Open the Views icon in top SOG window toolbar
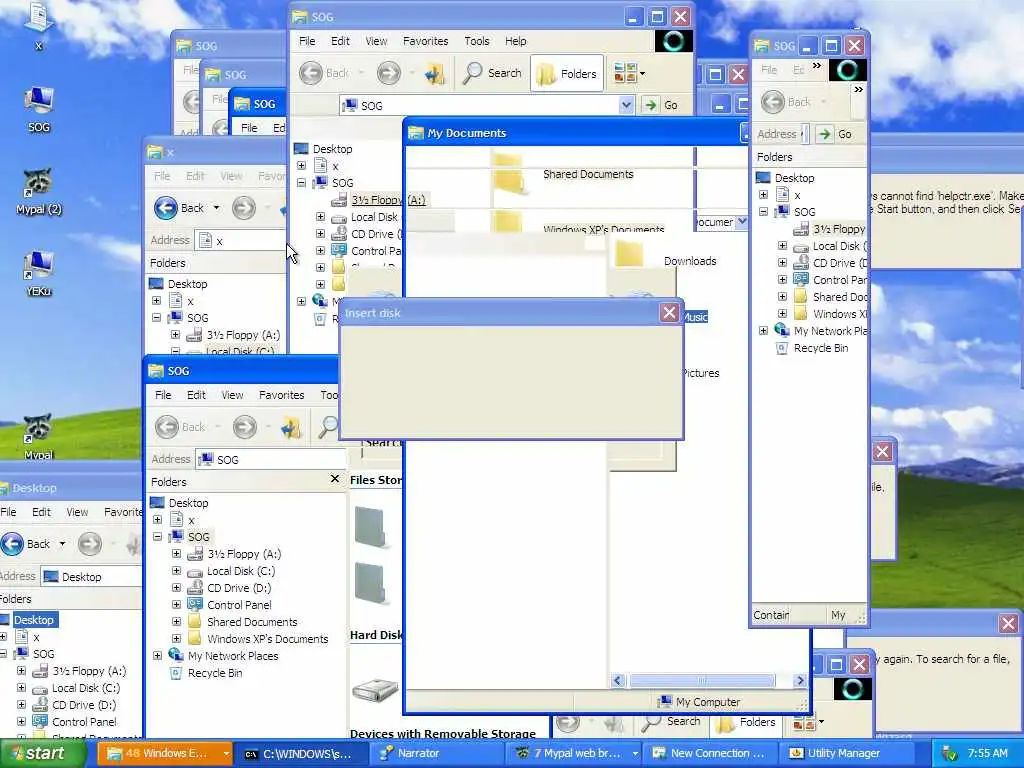Viewport: 1024px width, 768px height. point(626,73)
